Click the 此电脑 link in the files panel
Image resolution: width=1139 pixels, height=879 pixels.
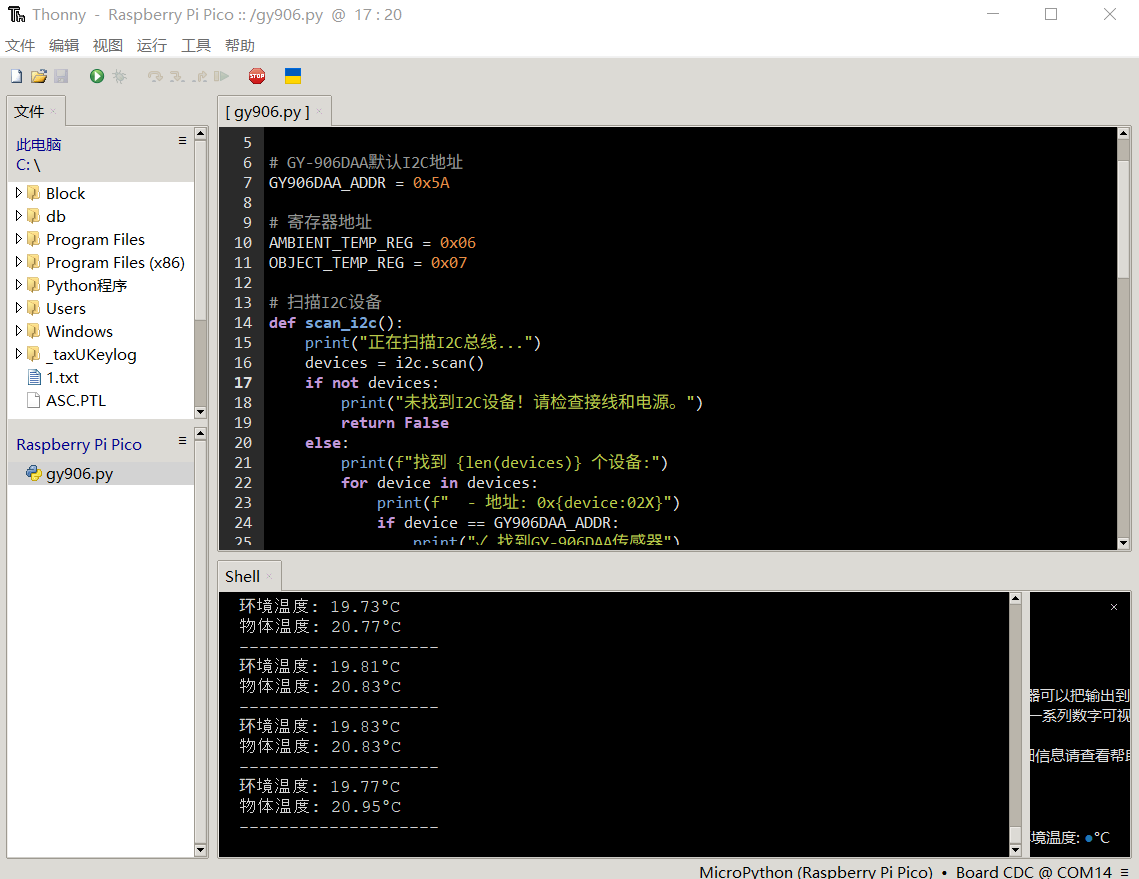coord(39,144)
